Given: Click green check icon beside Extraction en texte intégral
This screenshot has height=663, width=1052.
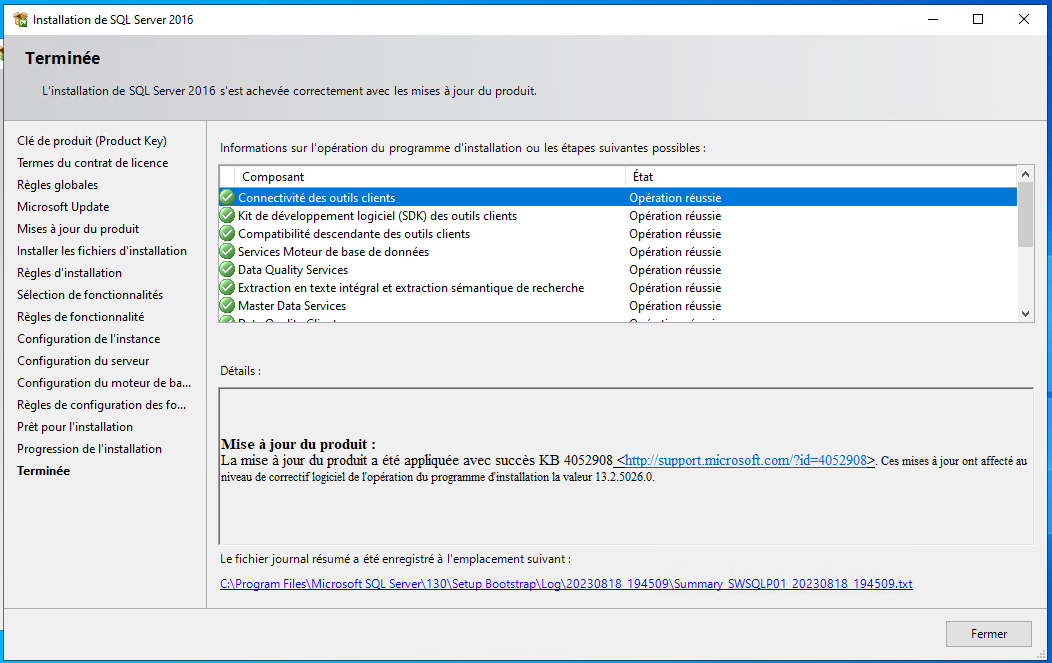Looking at the screenshot, I should click(x=227, y=288).
